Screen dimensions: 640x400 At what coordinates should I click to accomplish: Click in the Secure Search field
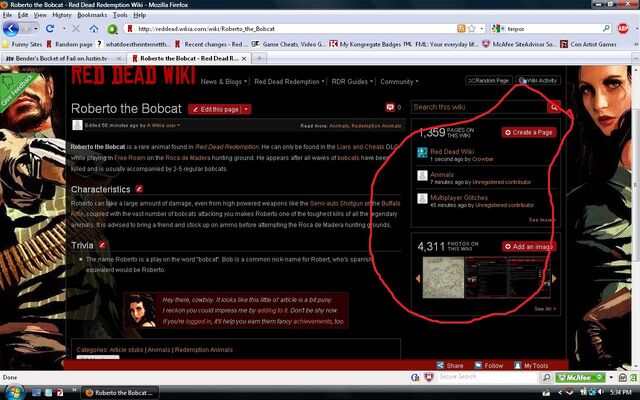point(487,377)
